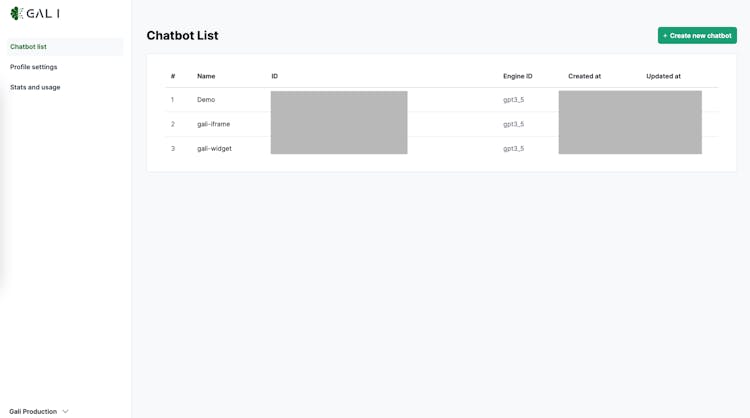
Task: Click the # column header
Action: (x=173, y=76)
